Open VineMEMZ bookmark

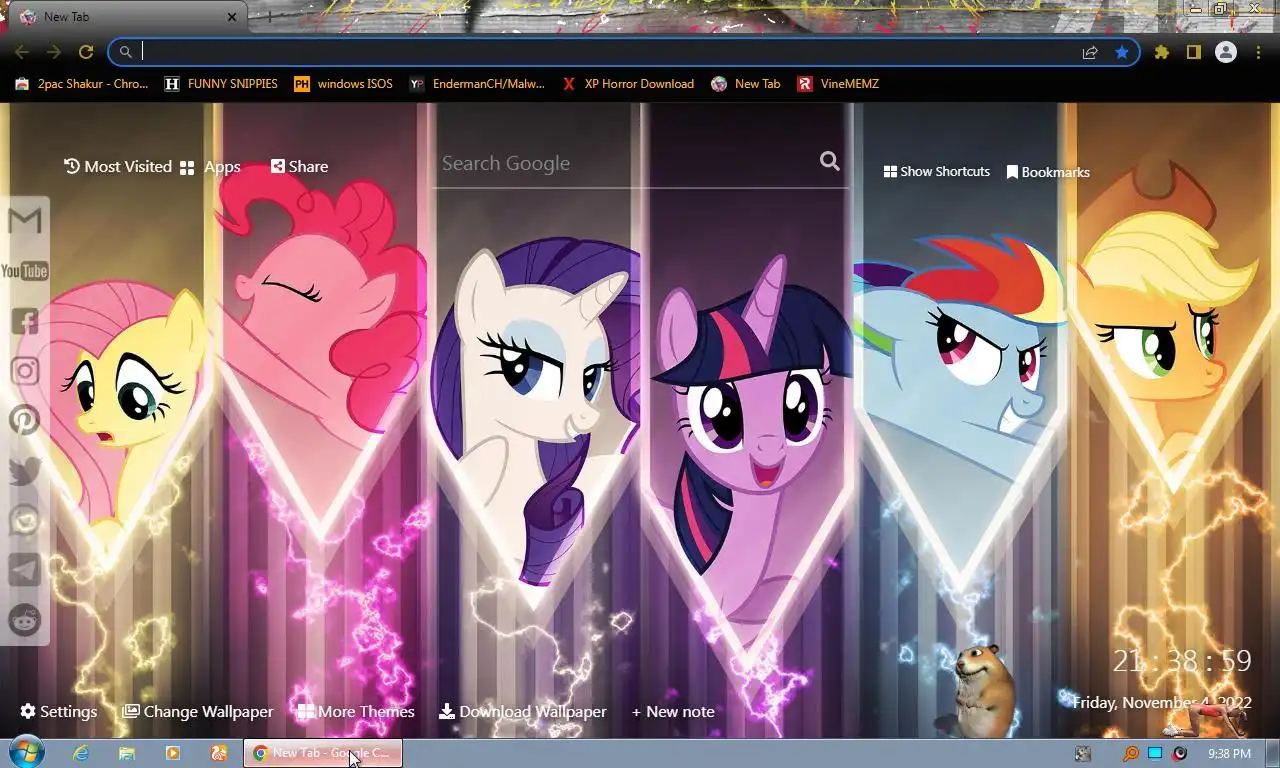click(x=838, y=84)
